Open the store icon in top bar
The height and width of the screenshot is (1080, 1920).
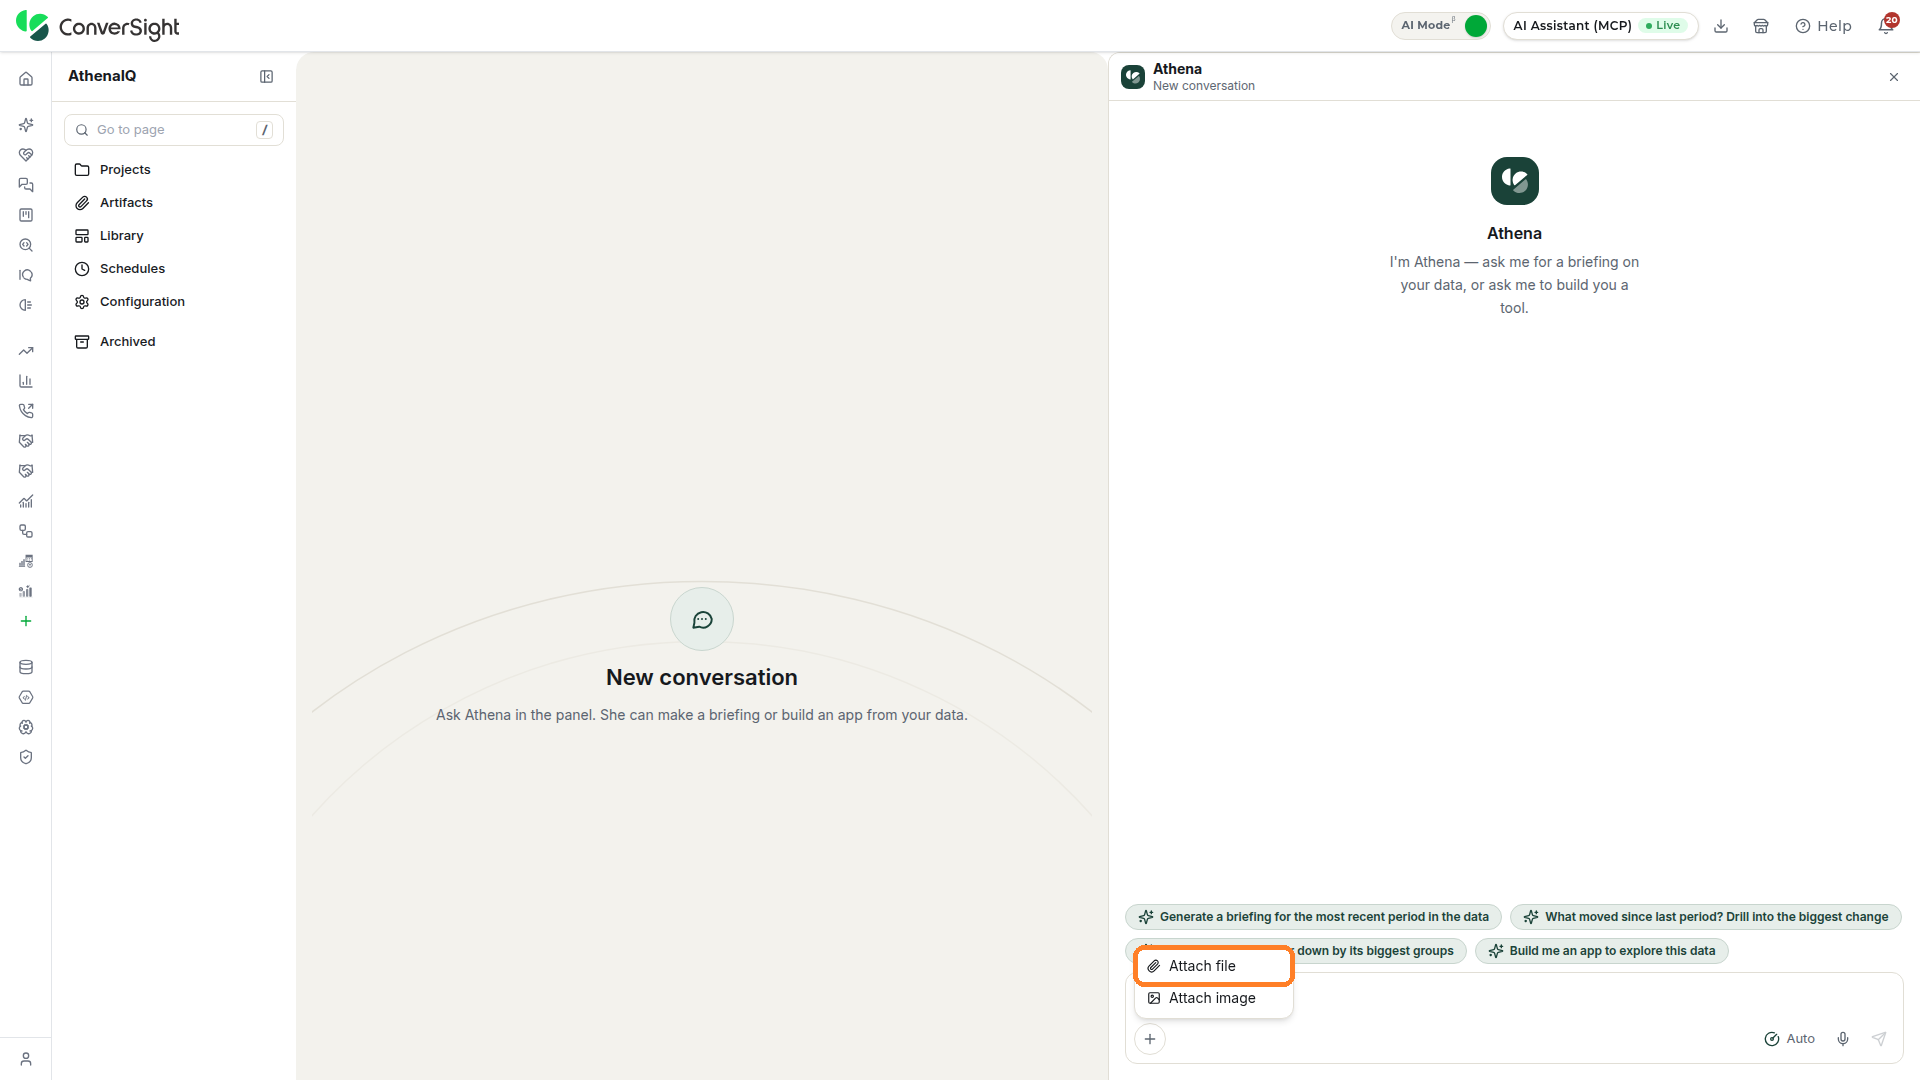click(x=1761, y=26)
